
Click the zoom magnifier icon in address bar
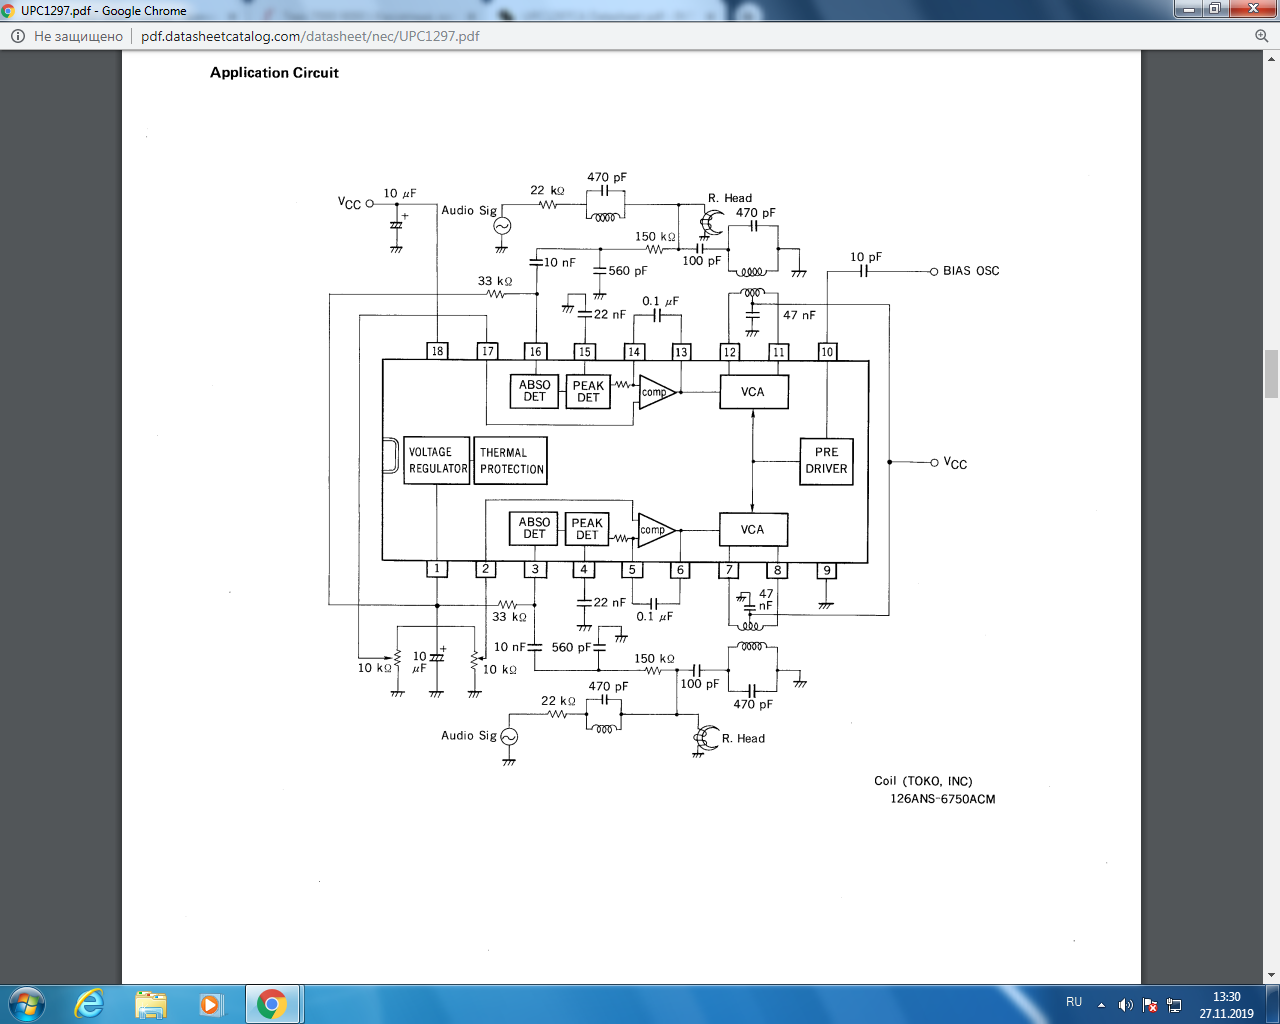point(1261,36)
